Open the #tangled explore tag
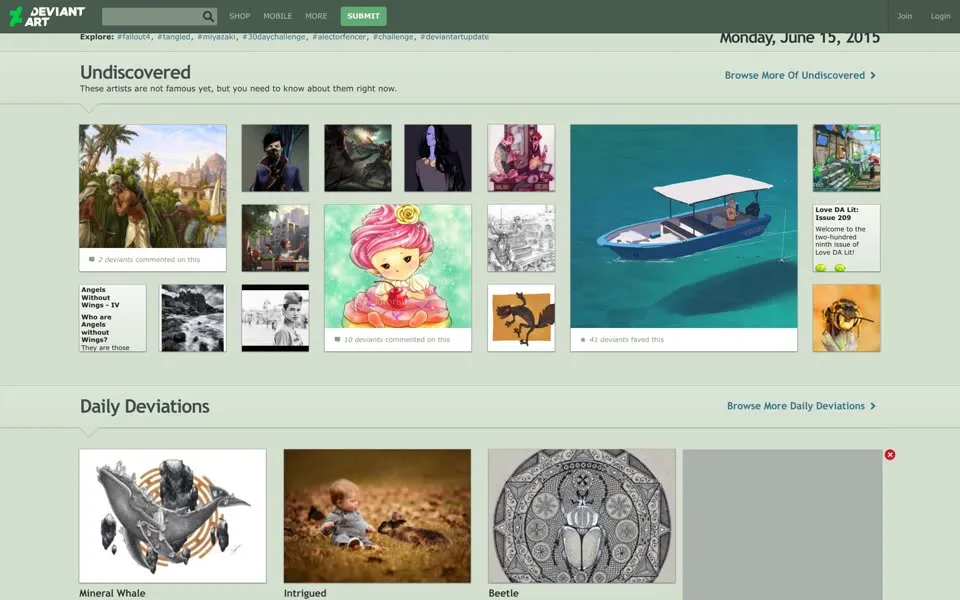This screenshot has width=960, height=600. tap(174, 37)
